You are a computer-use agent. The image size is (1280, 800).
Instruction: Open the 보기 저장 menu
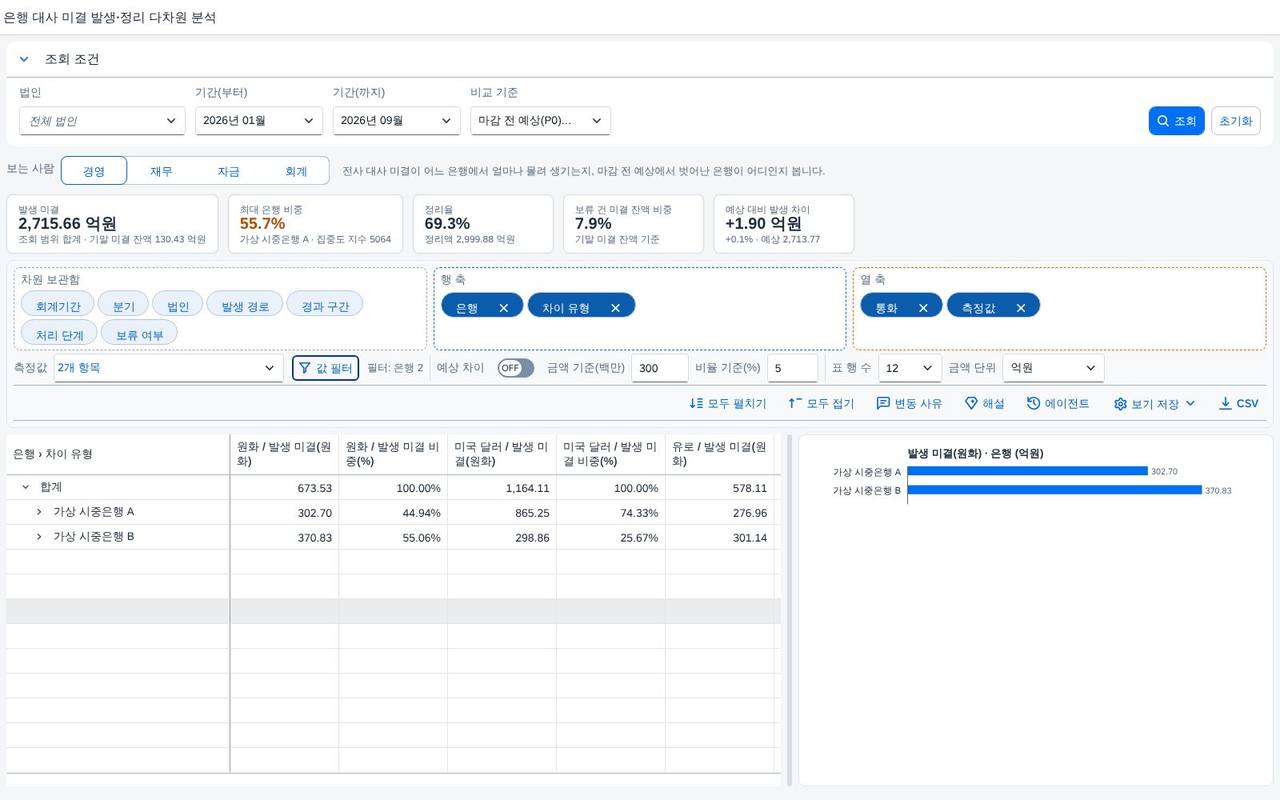click(1155, 404)
